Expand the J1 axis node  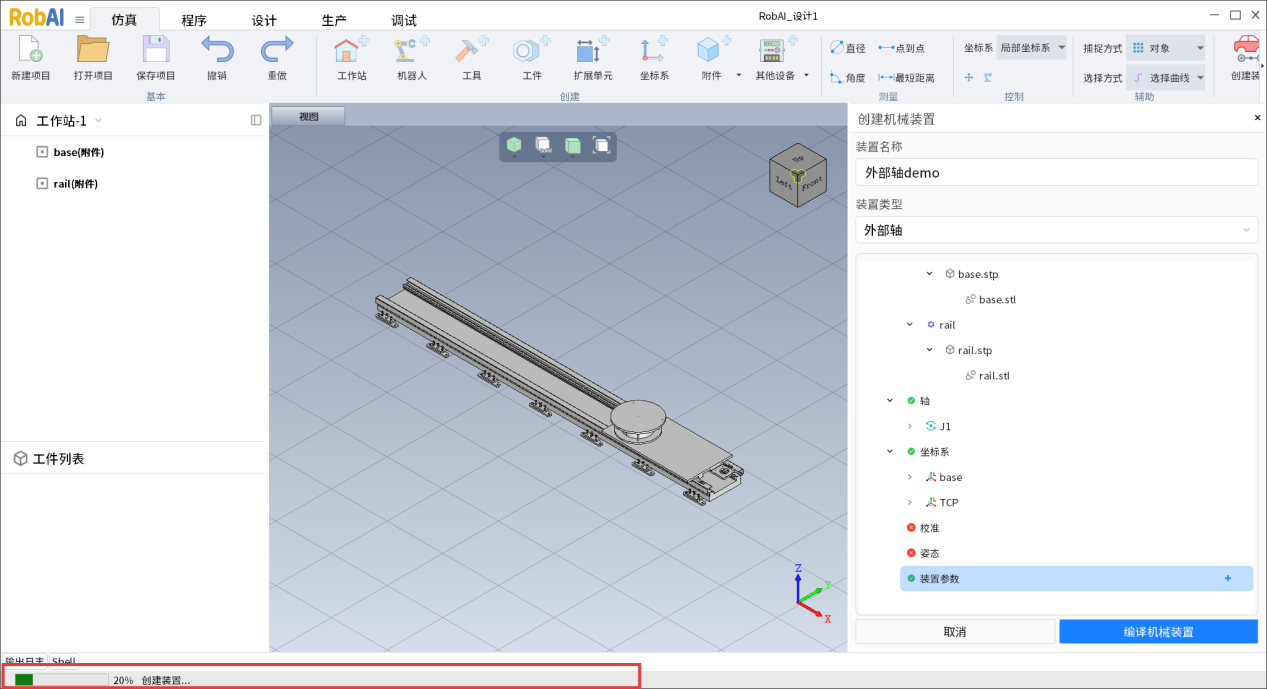click(909, 426)
